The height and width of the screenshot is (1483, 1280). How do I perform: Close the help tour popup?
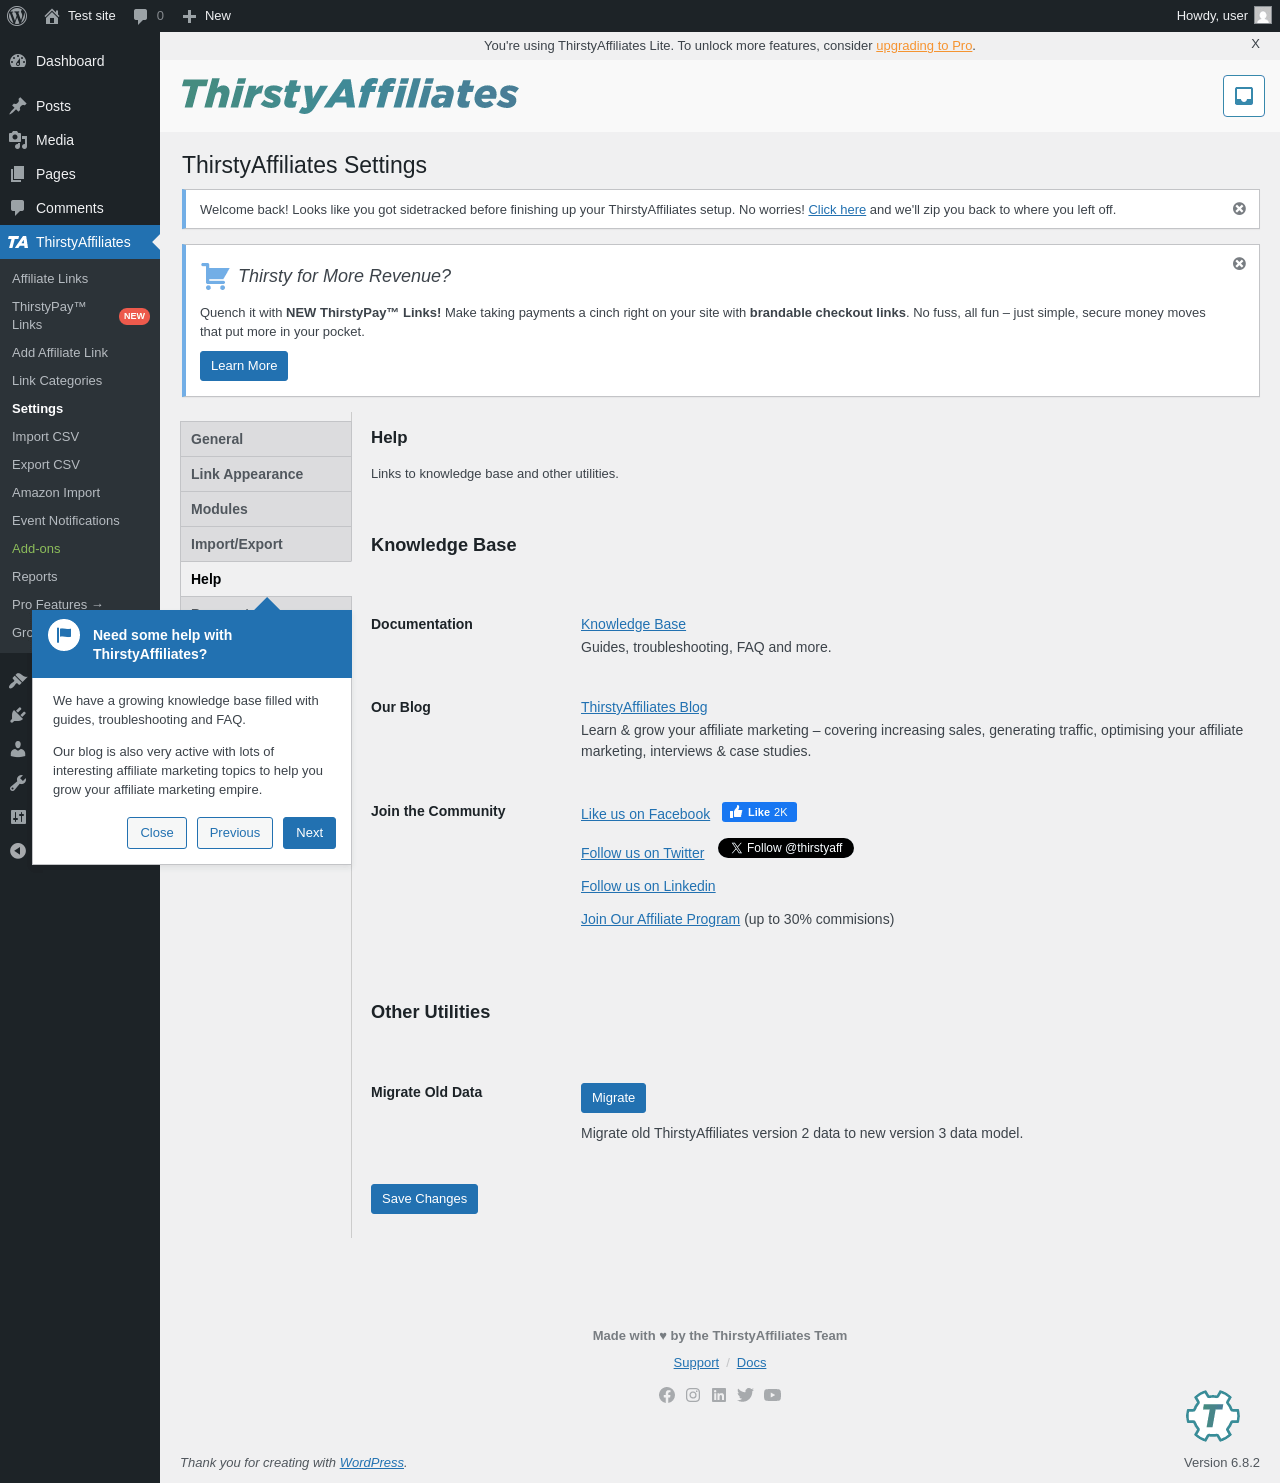click(157, 833)
